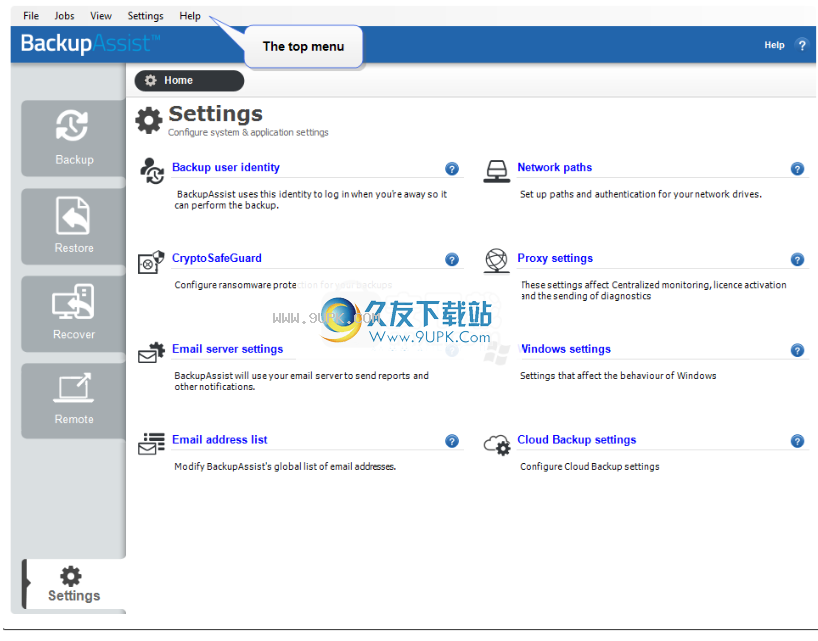Viewport: 818px width, 641px height.
Task: Click the BackupAssist logo
Action: tap(90, 43)
